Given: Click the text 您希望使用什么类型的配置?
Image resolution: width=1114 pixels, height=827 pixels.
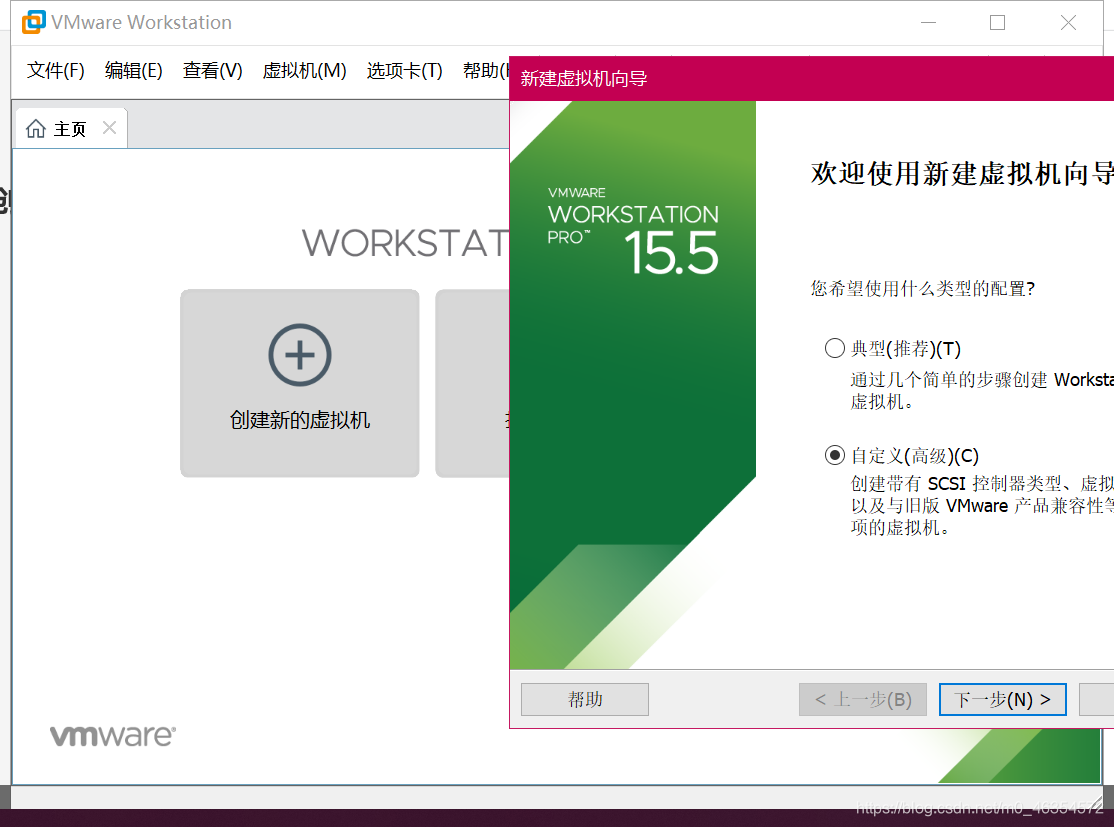Looking at the screenshot, I should [x=923, y=288].
